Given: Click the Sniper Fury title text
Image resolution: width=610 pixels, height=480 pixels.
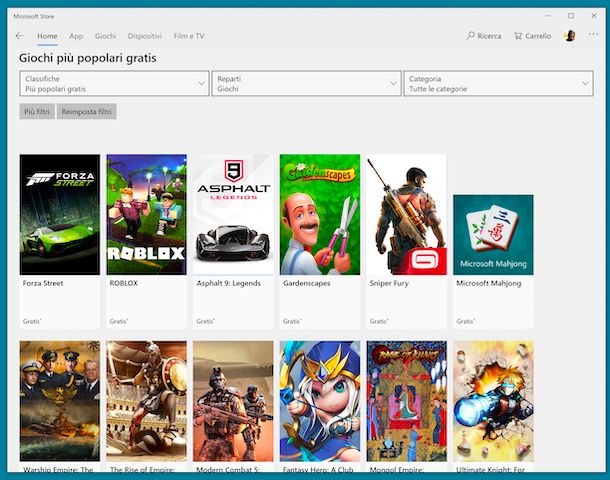Looking at the screenshot, I should point(389,283).
